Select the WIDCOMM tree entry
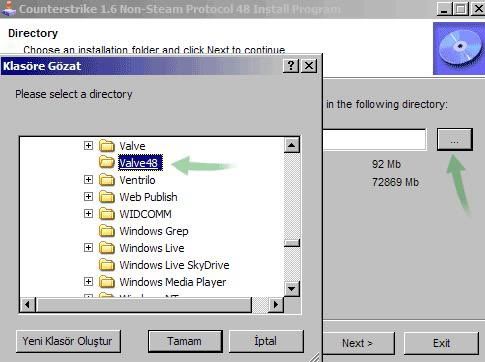 coord(146,214)
